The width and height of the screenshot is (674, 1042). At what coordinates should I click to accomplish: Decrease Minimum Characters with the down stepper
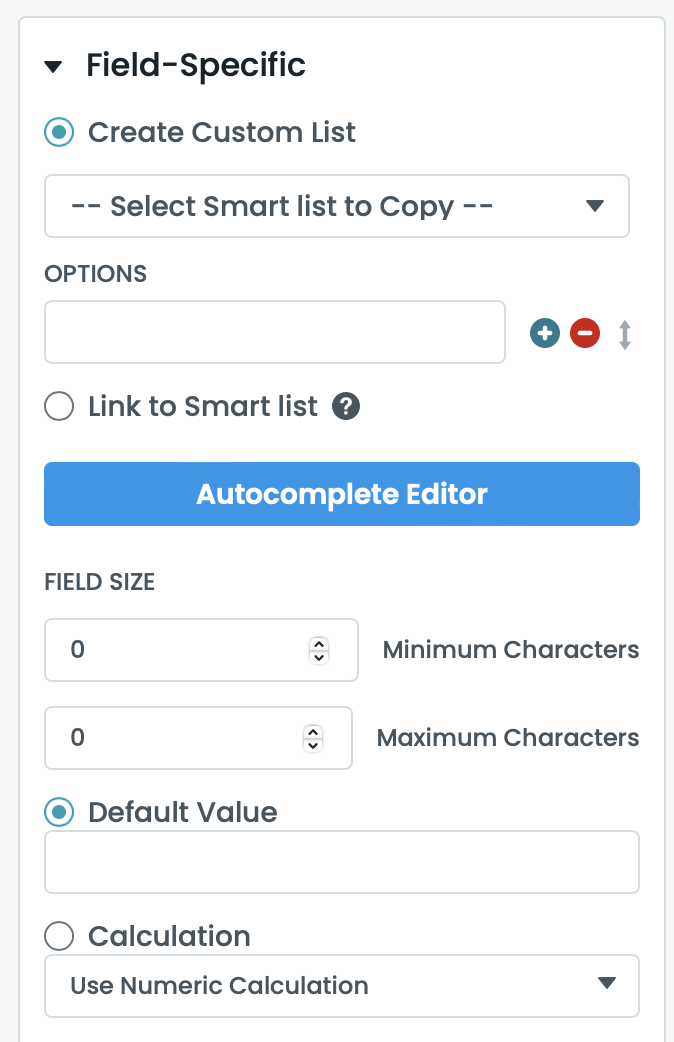319,657
